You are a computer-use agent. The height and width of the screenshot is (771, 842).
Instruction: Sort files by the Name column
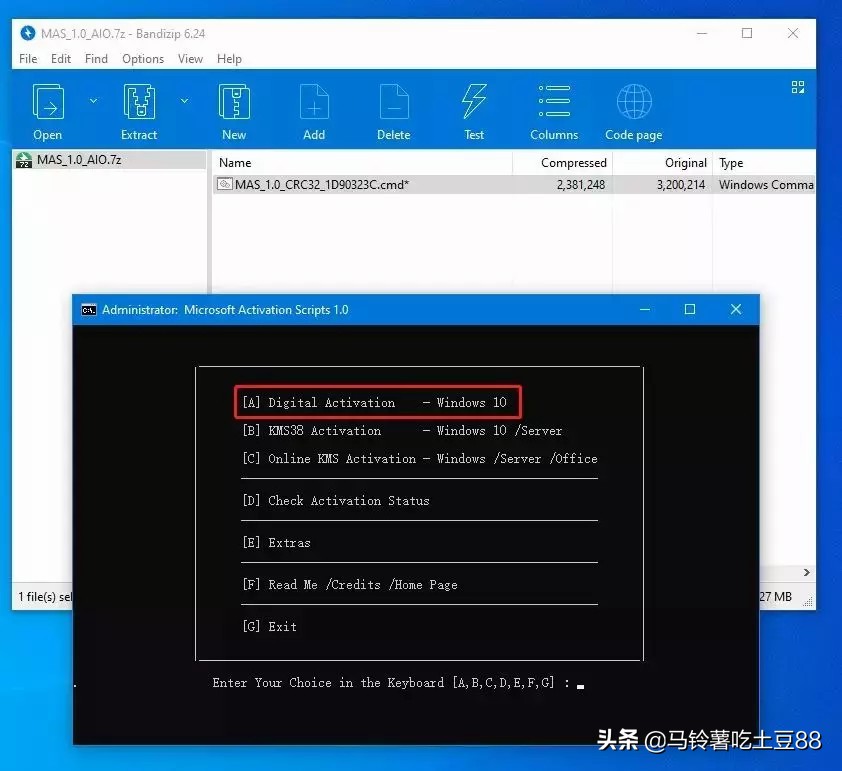(236, 162)
